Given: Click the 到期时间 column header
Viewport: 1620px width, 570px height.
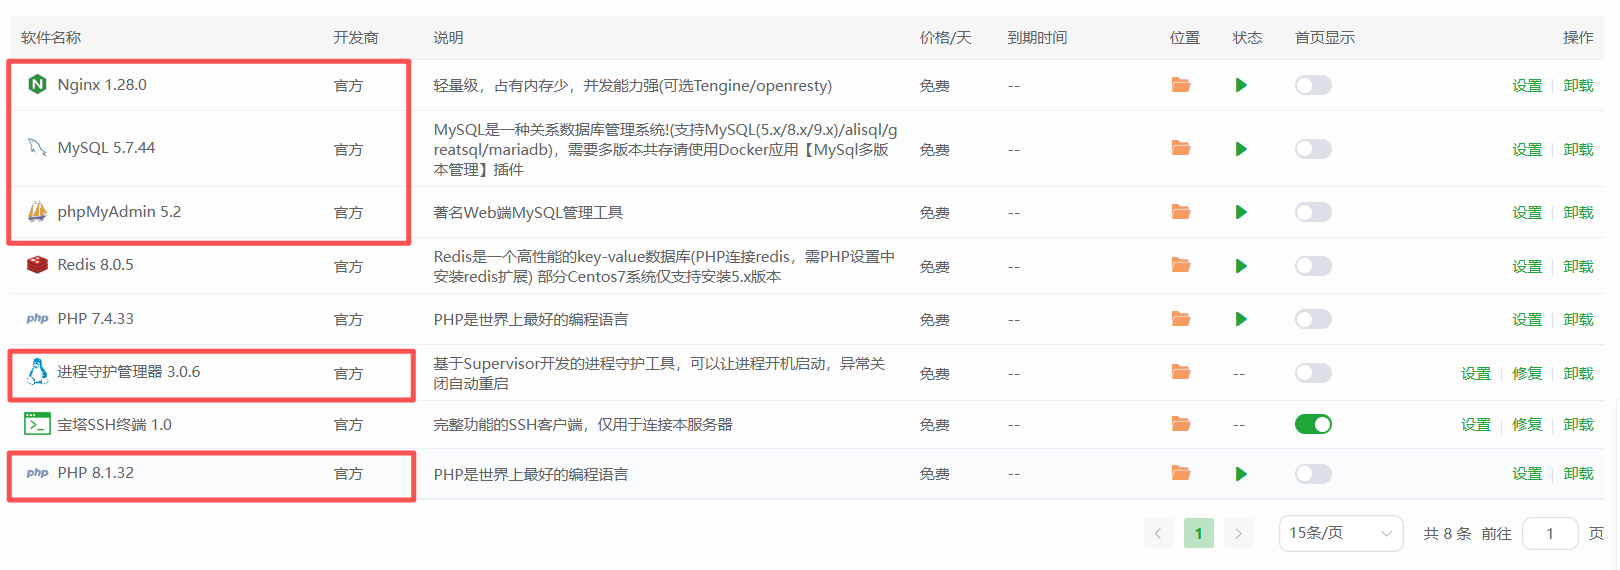Looking at the screenshot, I should pos(1037,38).
